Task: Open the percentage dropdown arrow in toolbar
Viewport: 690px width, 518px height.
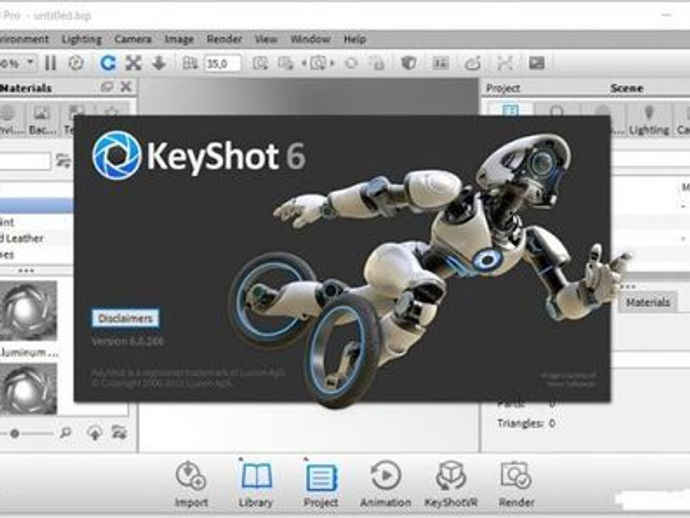Action: click(30, 62)
